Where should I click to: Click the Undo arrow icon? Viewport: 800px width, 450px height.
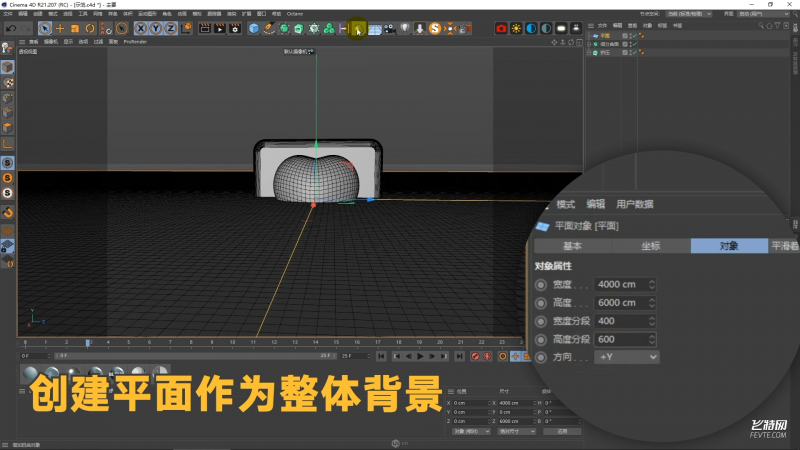11,29
